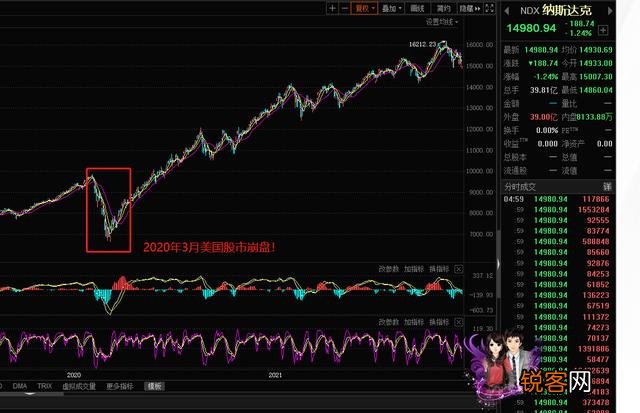The width and height of the screenshot is (640, 413).
Task: Select the 虚拟成交量 indicator tab
Action: 79,386
